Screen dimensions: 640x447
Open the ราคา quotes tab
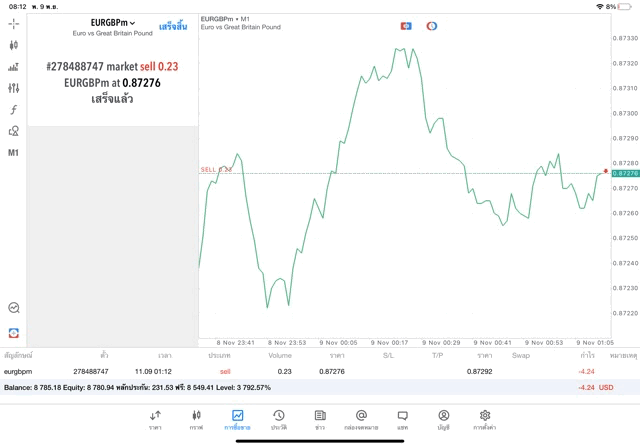tap(155, 420)
